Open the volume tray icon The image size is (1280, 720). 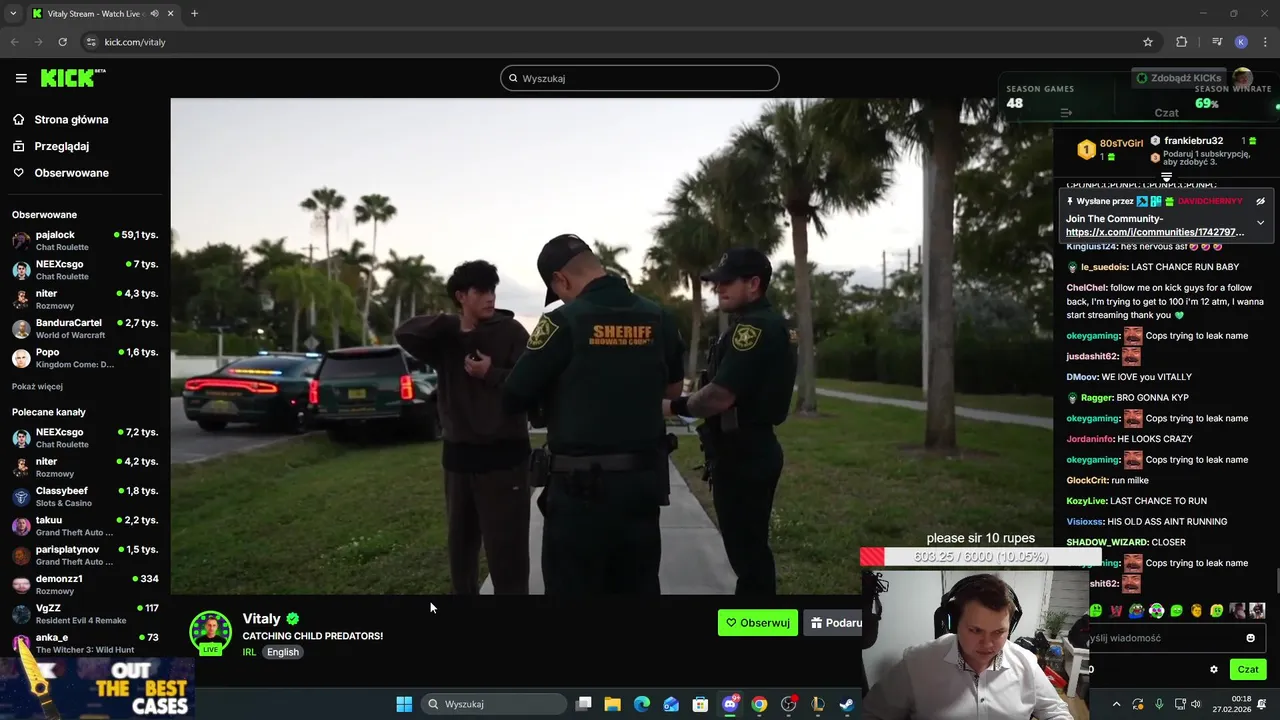1198,704
